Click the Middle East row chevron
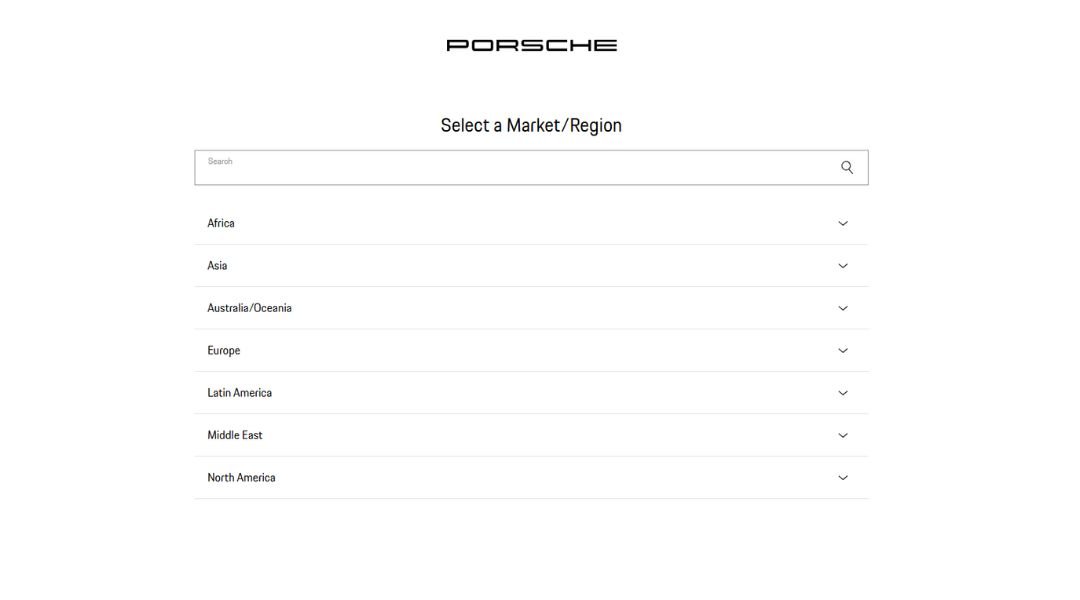1080x600 pixels. pyautogui.click(x=843, y=436)
